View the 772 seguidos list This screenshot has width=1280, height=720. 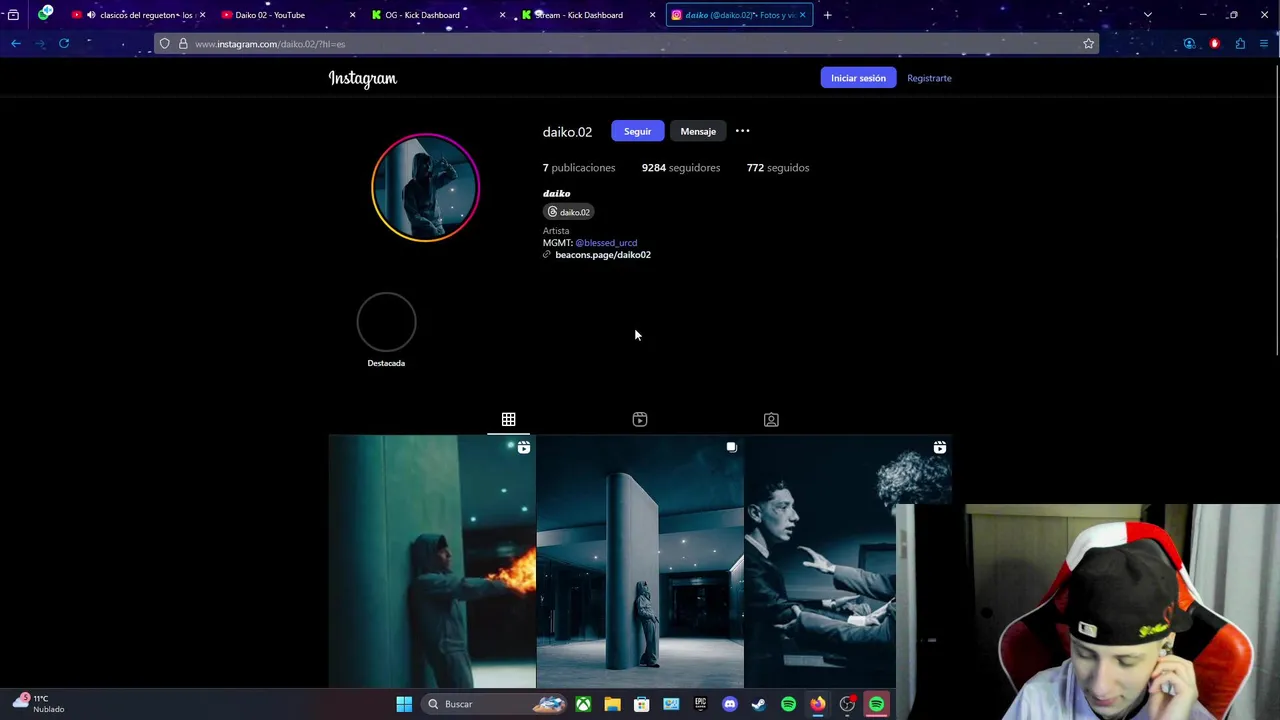coord(778,168)
